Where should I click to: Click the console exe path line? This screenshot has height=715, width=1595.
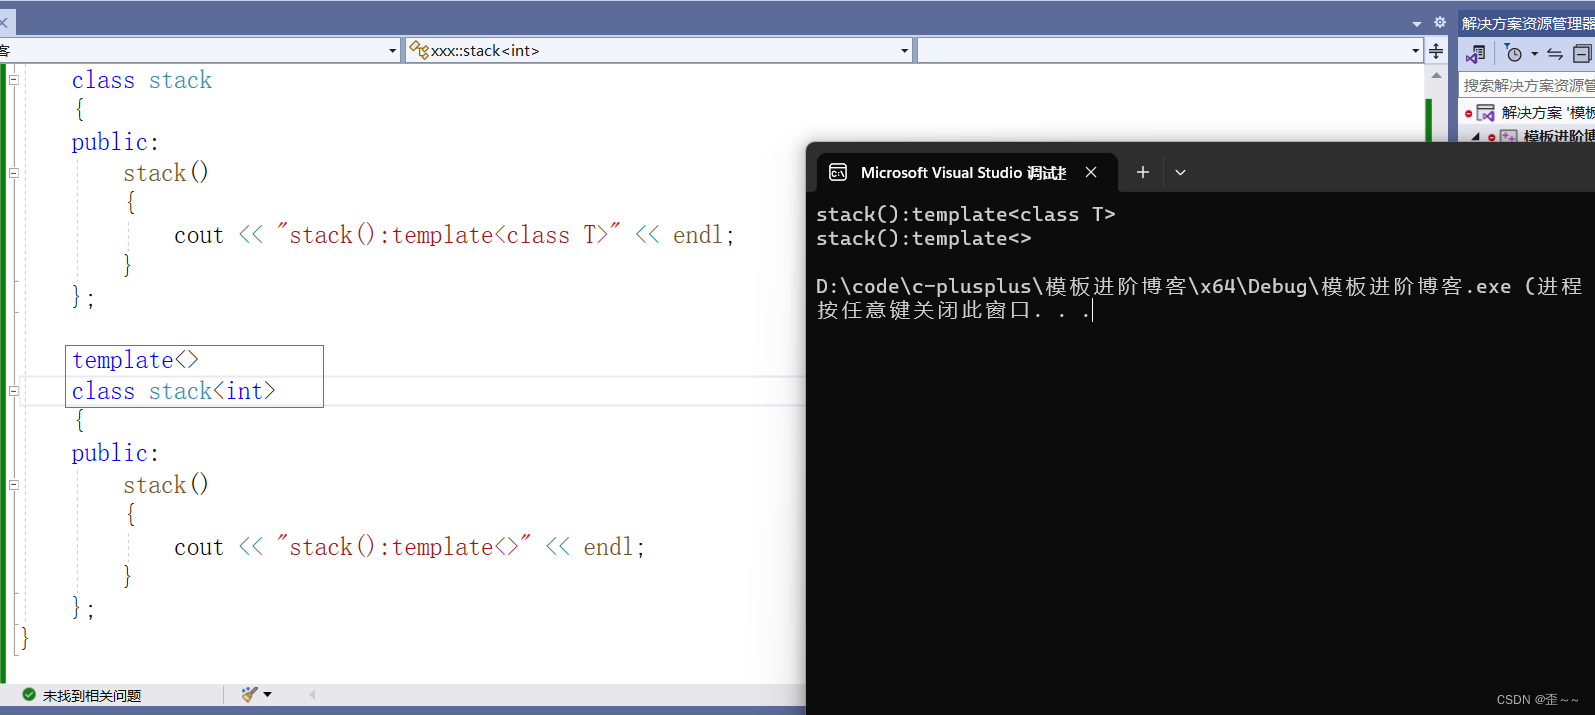(x=1199, y=286)
